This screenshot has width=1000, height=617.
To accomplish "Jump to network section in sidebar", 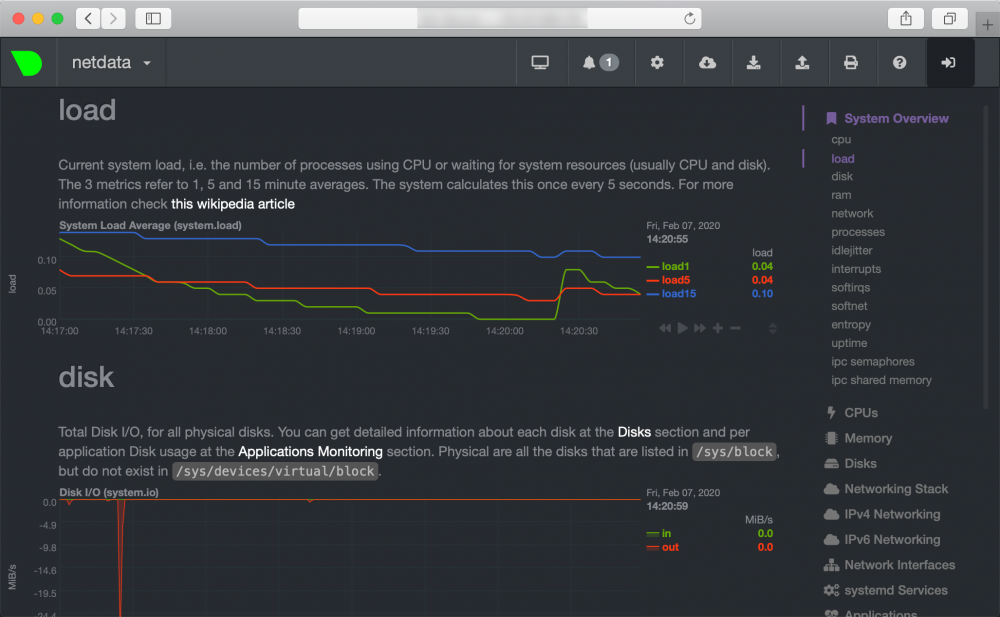I will pyautogui.click(x=852, y=214).
